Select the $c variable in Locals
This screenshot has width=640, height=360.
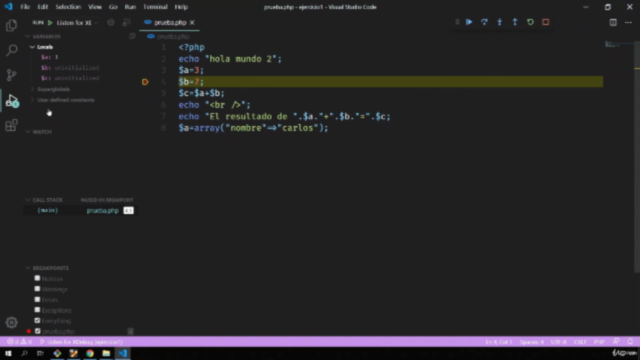[x=70, y=78]
